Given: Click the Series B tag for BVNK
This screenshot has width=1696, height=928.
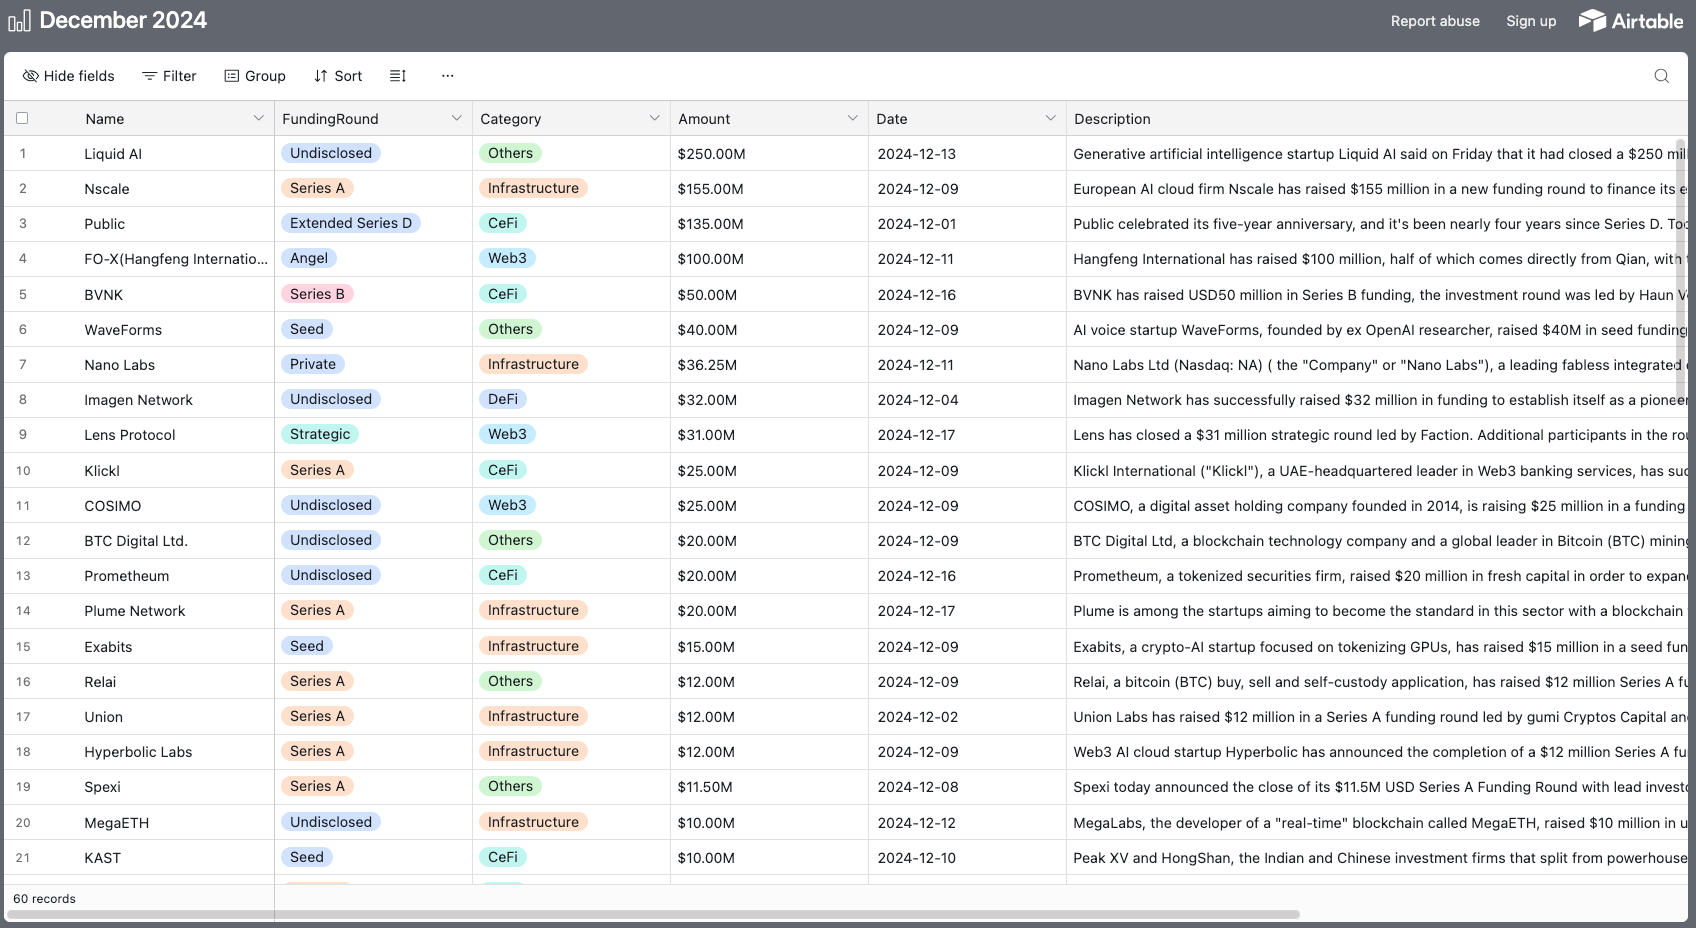Looking at the screenshot, I should 317,294.
